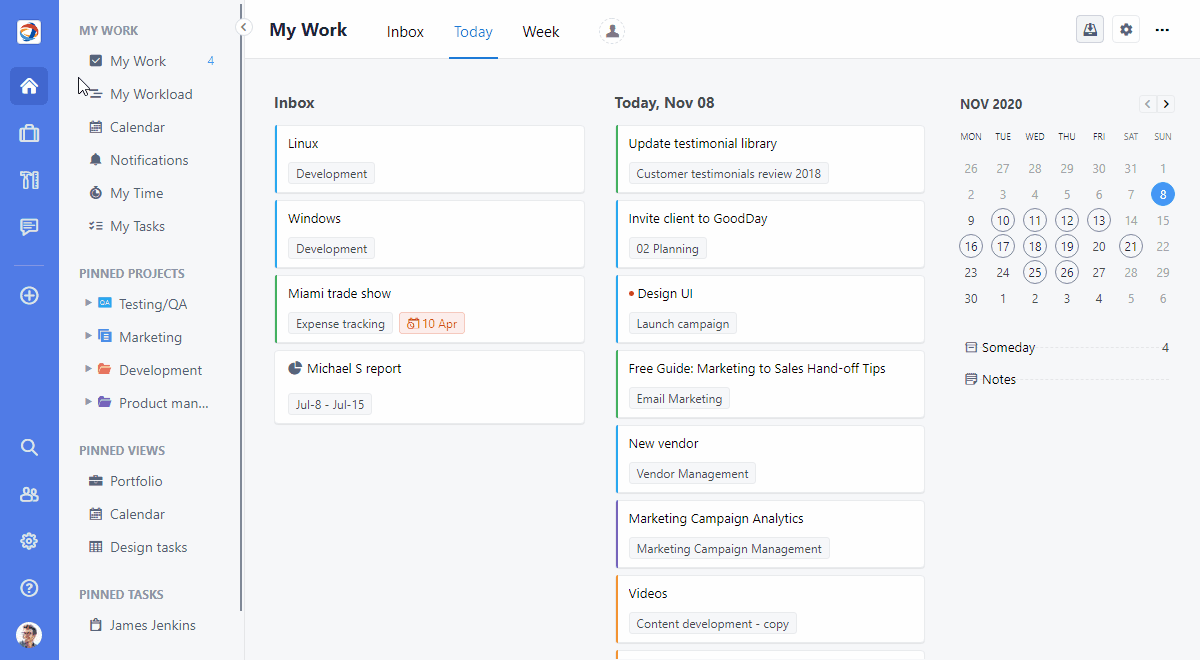Open the Notifications sidebar item
The height and width of the screenshot is (660, 1200).
(x=149, y=160)
